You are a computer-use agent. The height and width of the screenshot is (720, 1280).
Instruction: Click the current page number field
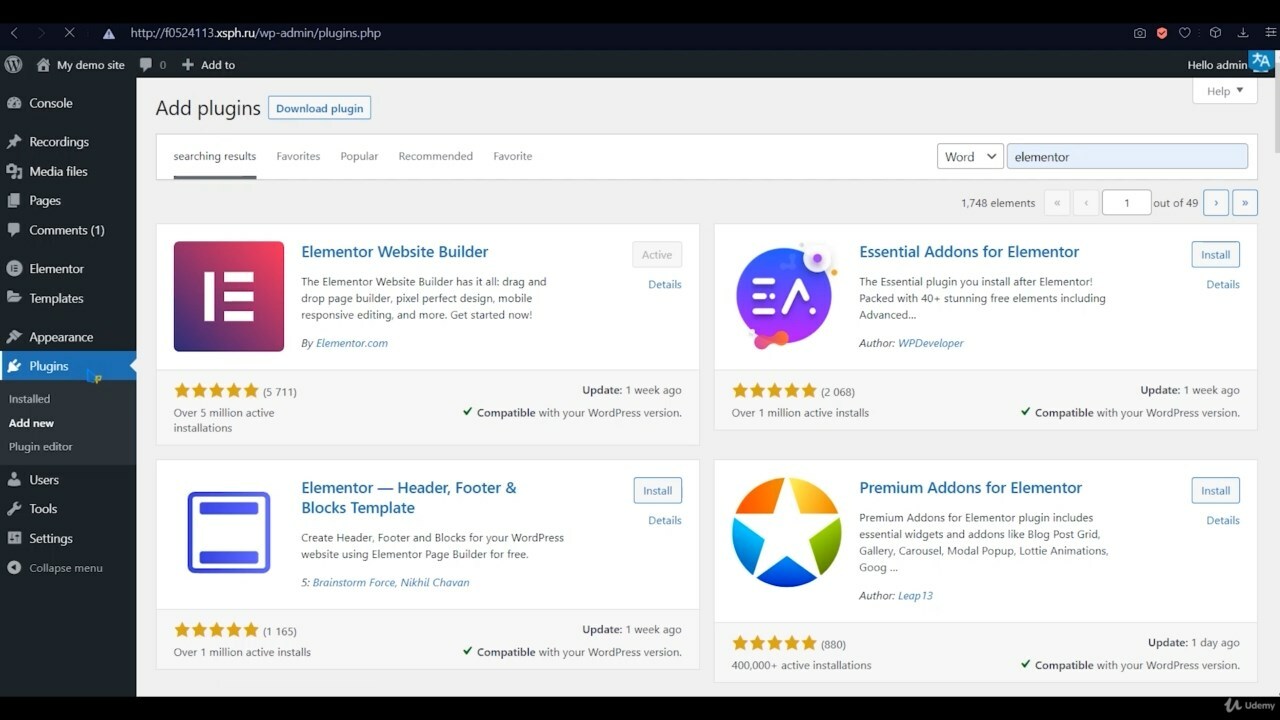click(1126, 203)
